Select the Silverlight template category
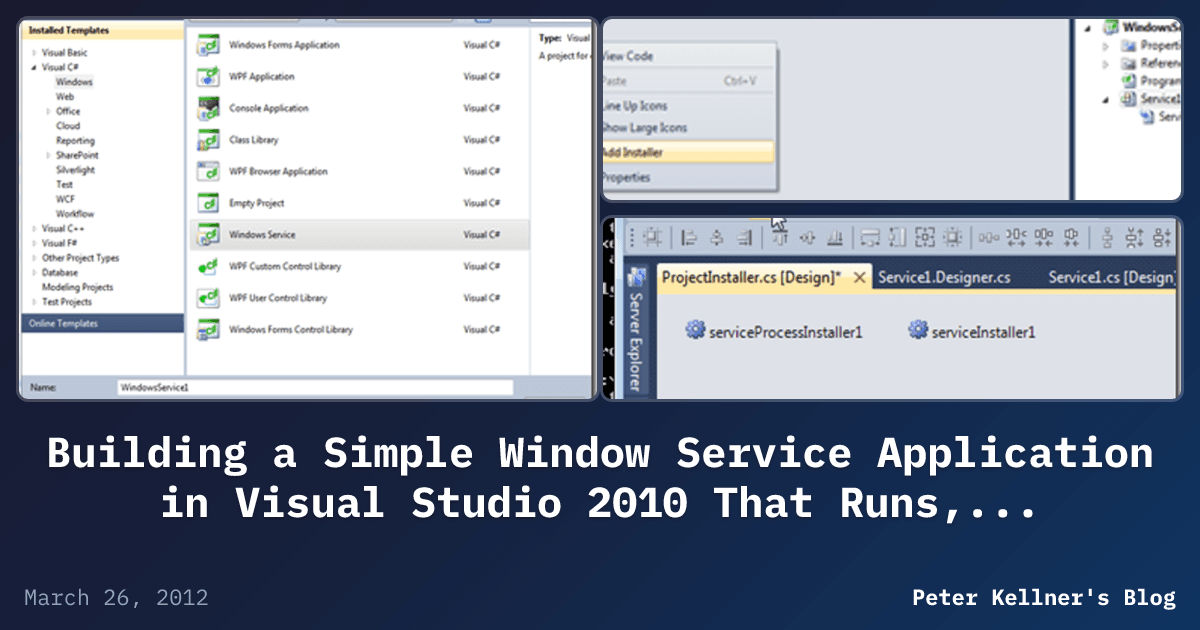 click(x=75, y=170)
